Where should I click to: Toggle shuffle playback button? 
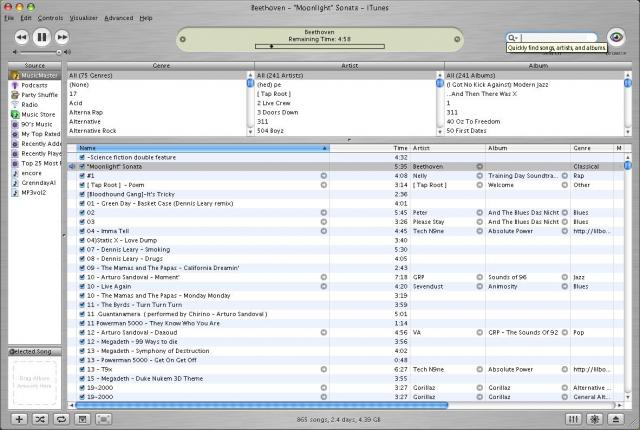tap(40, 419)
